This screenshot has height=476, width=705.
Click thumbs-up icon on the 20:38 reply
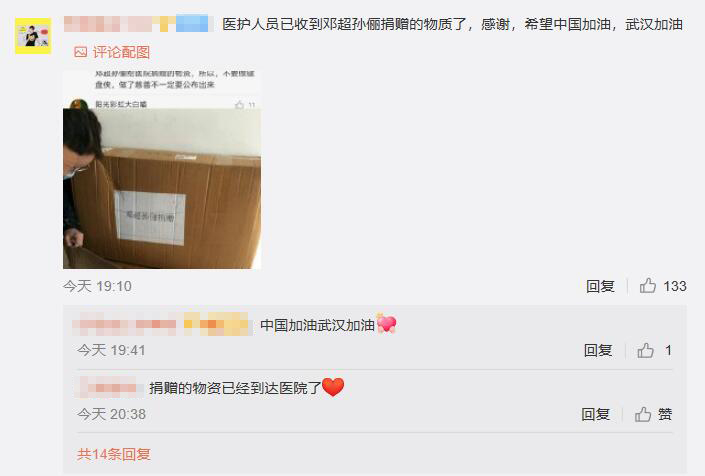coord(643,414)
